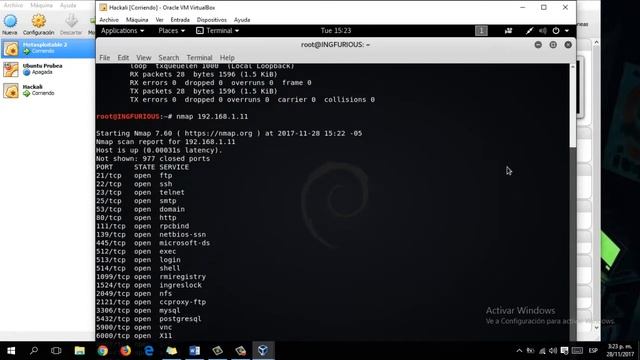Open Archivo menu of Hackali VM window
Viewport: 640px width, 360px height.
click(x=109, y=20)
